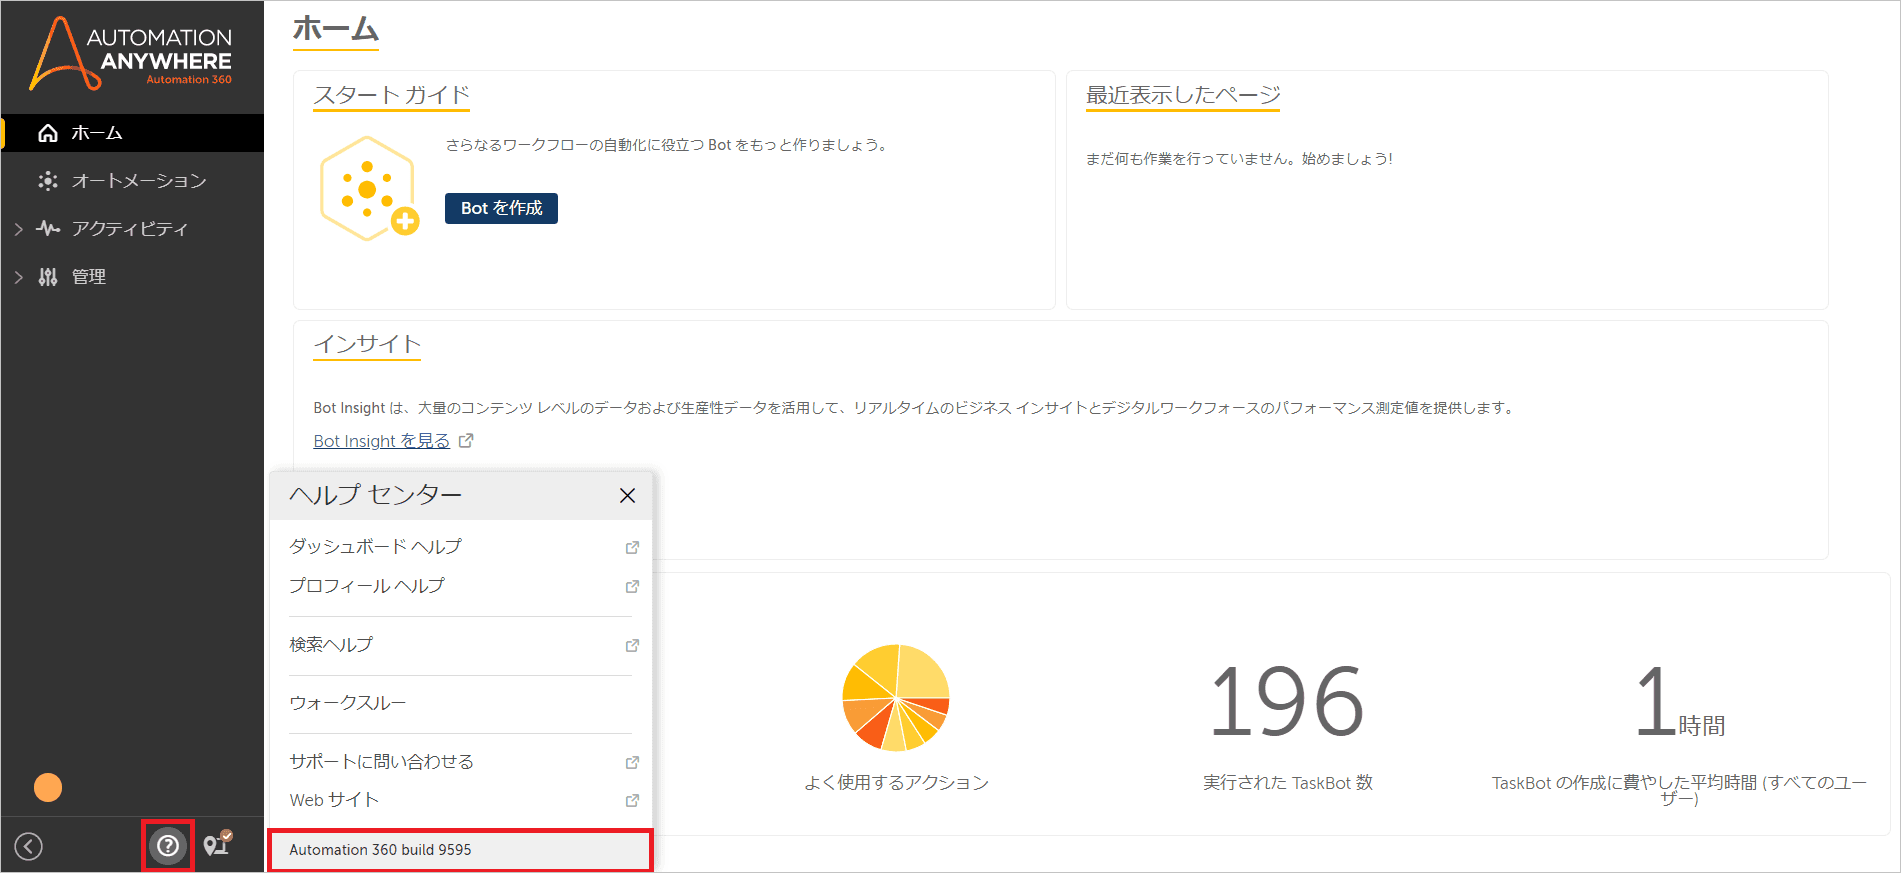
Task: Click the ヘルプ センター title
Action: (376, 495)
